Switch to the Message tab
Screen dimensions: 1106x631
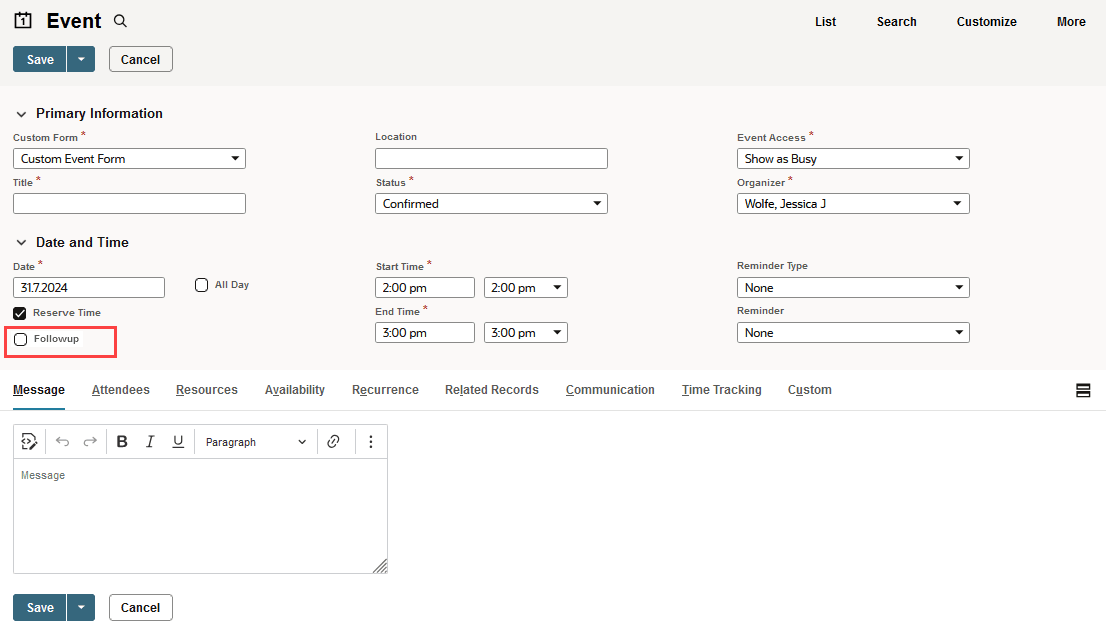tap(39, 390)
